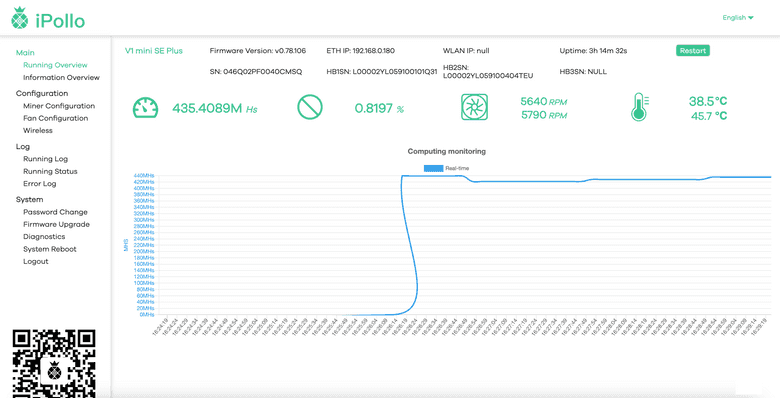Click Logout in the sidebar
Image resolution: width=780 pixels, height=398 pixels.
pos(36,262)
